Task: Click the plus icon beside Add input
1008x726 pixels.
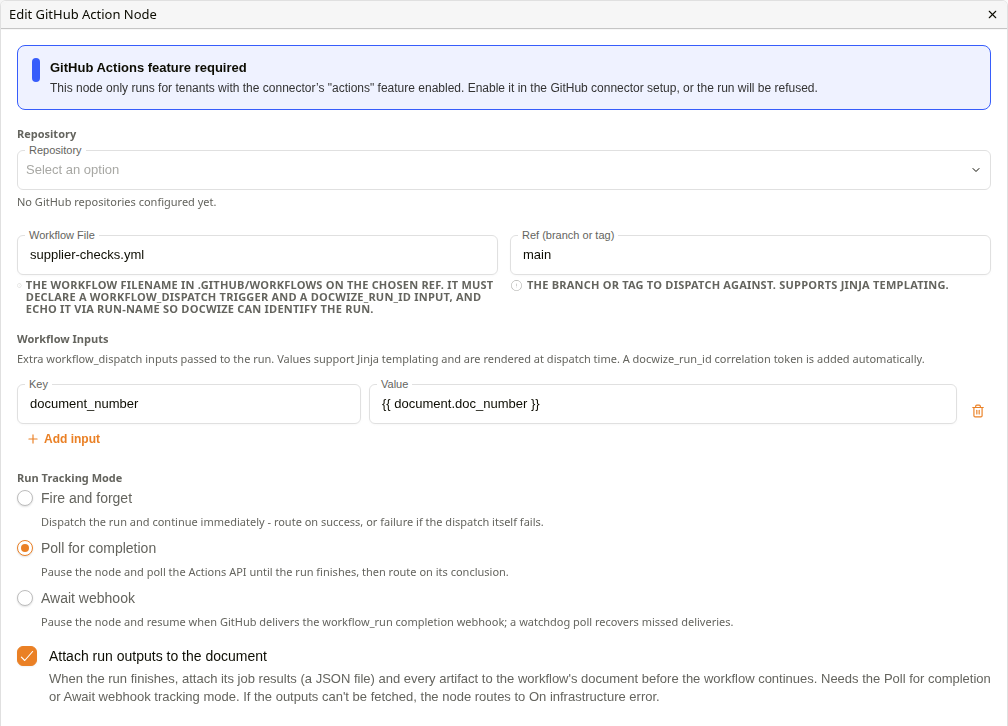Action: pyautogui.click(x=33, y=439)
